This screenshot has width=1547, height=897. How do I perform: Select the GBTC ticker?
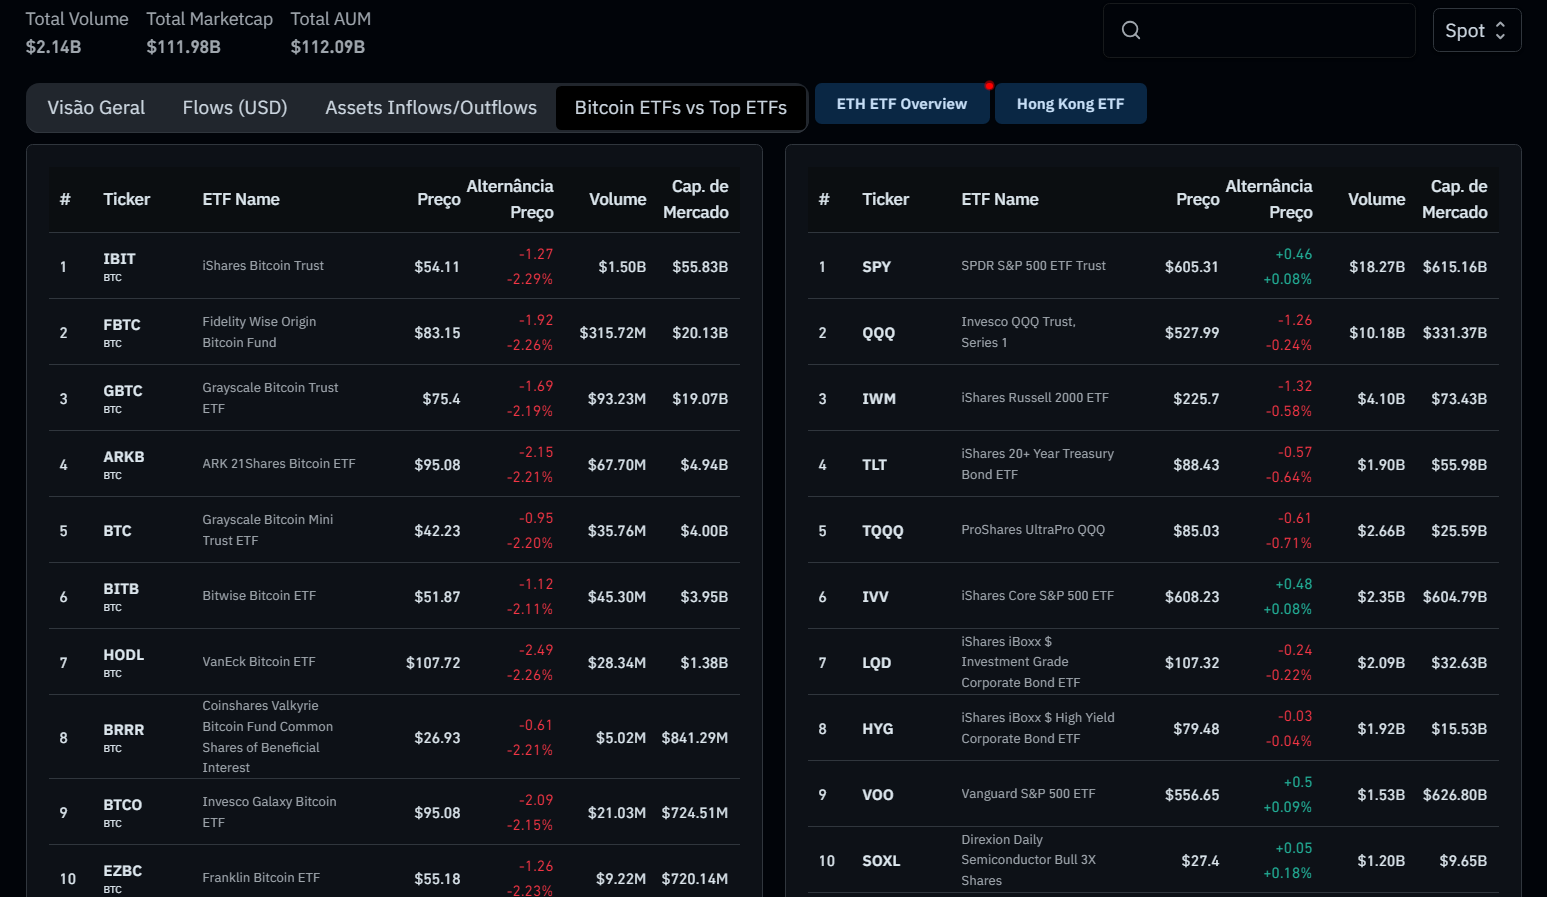(123, 391)
